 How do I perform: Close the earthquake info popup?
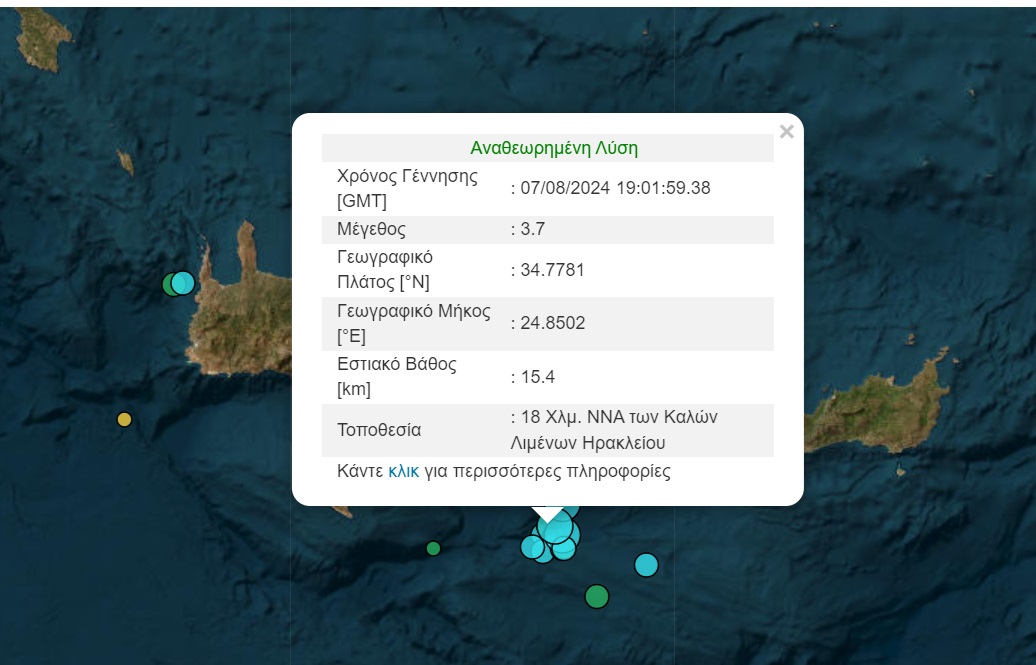(x=786, y=132)
